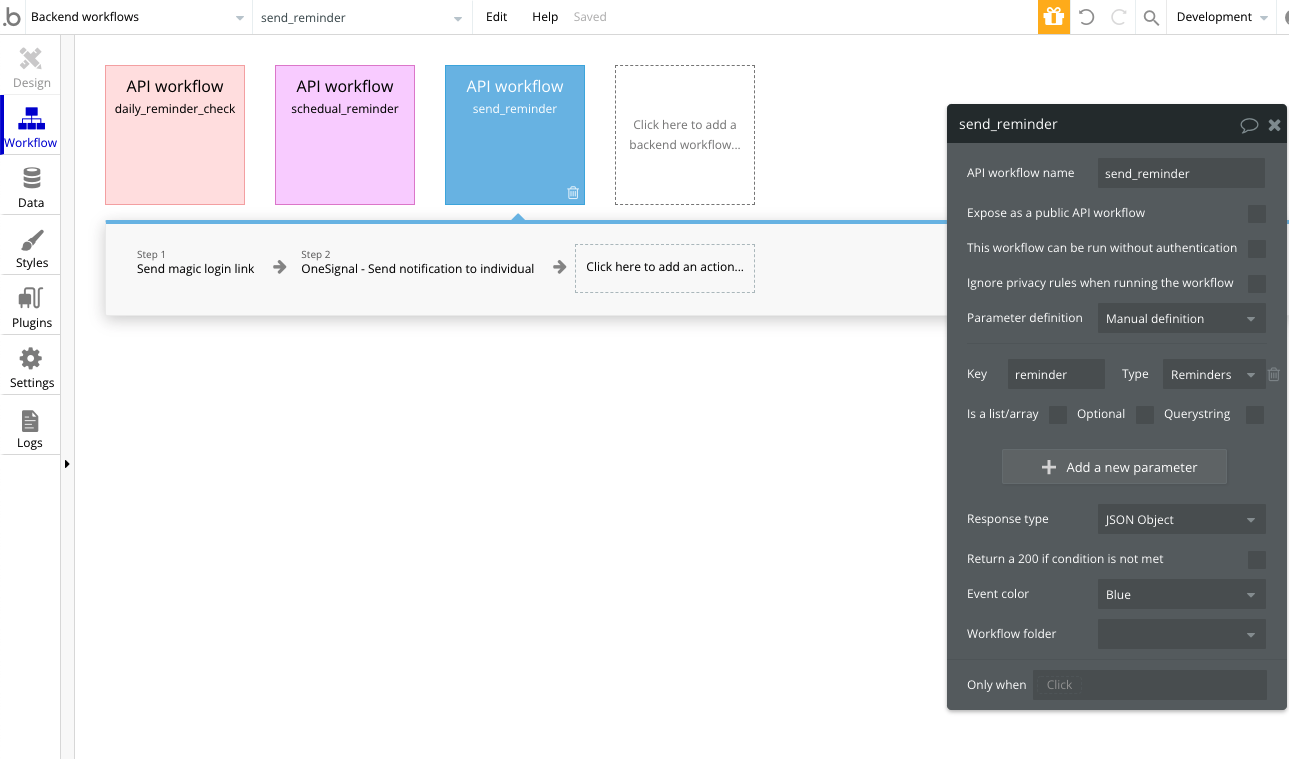Image resolution: width=1289 pixels, height=759 pixels.
Task: Click the undo arrow icon
Action: click(x=1087, y=17)
